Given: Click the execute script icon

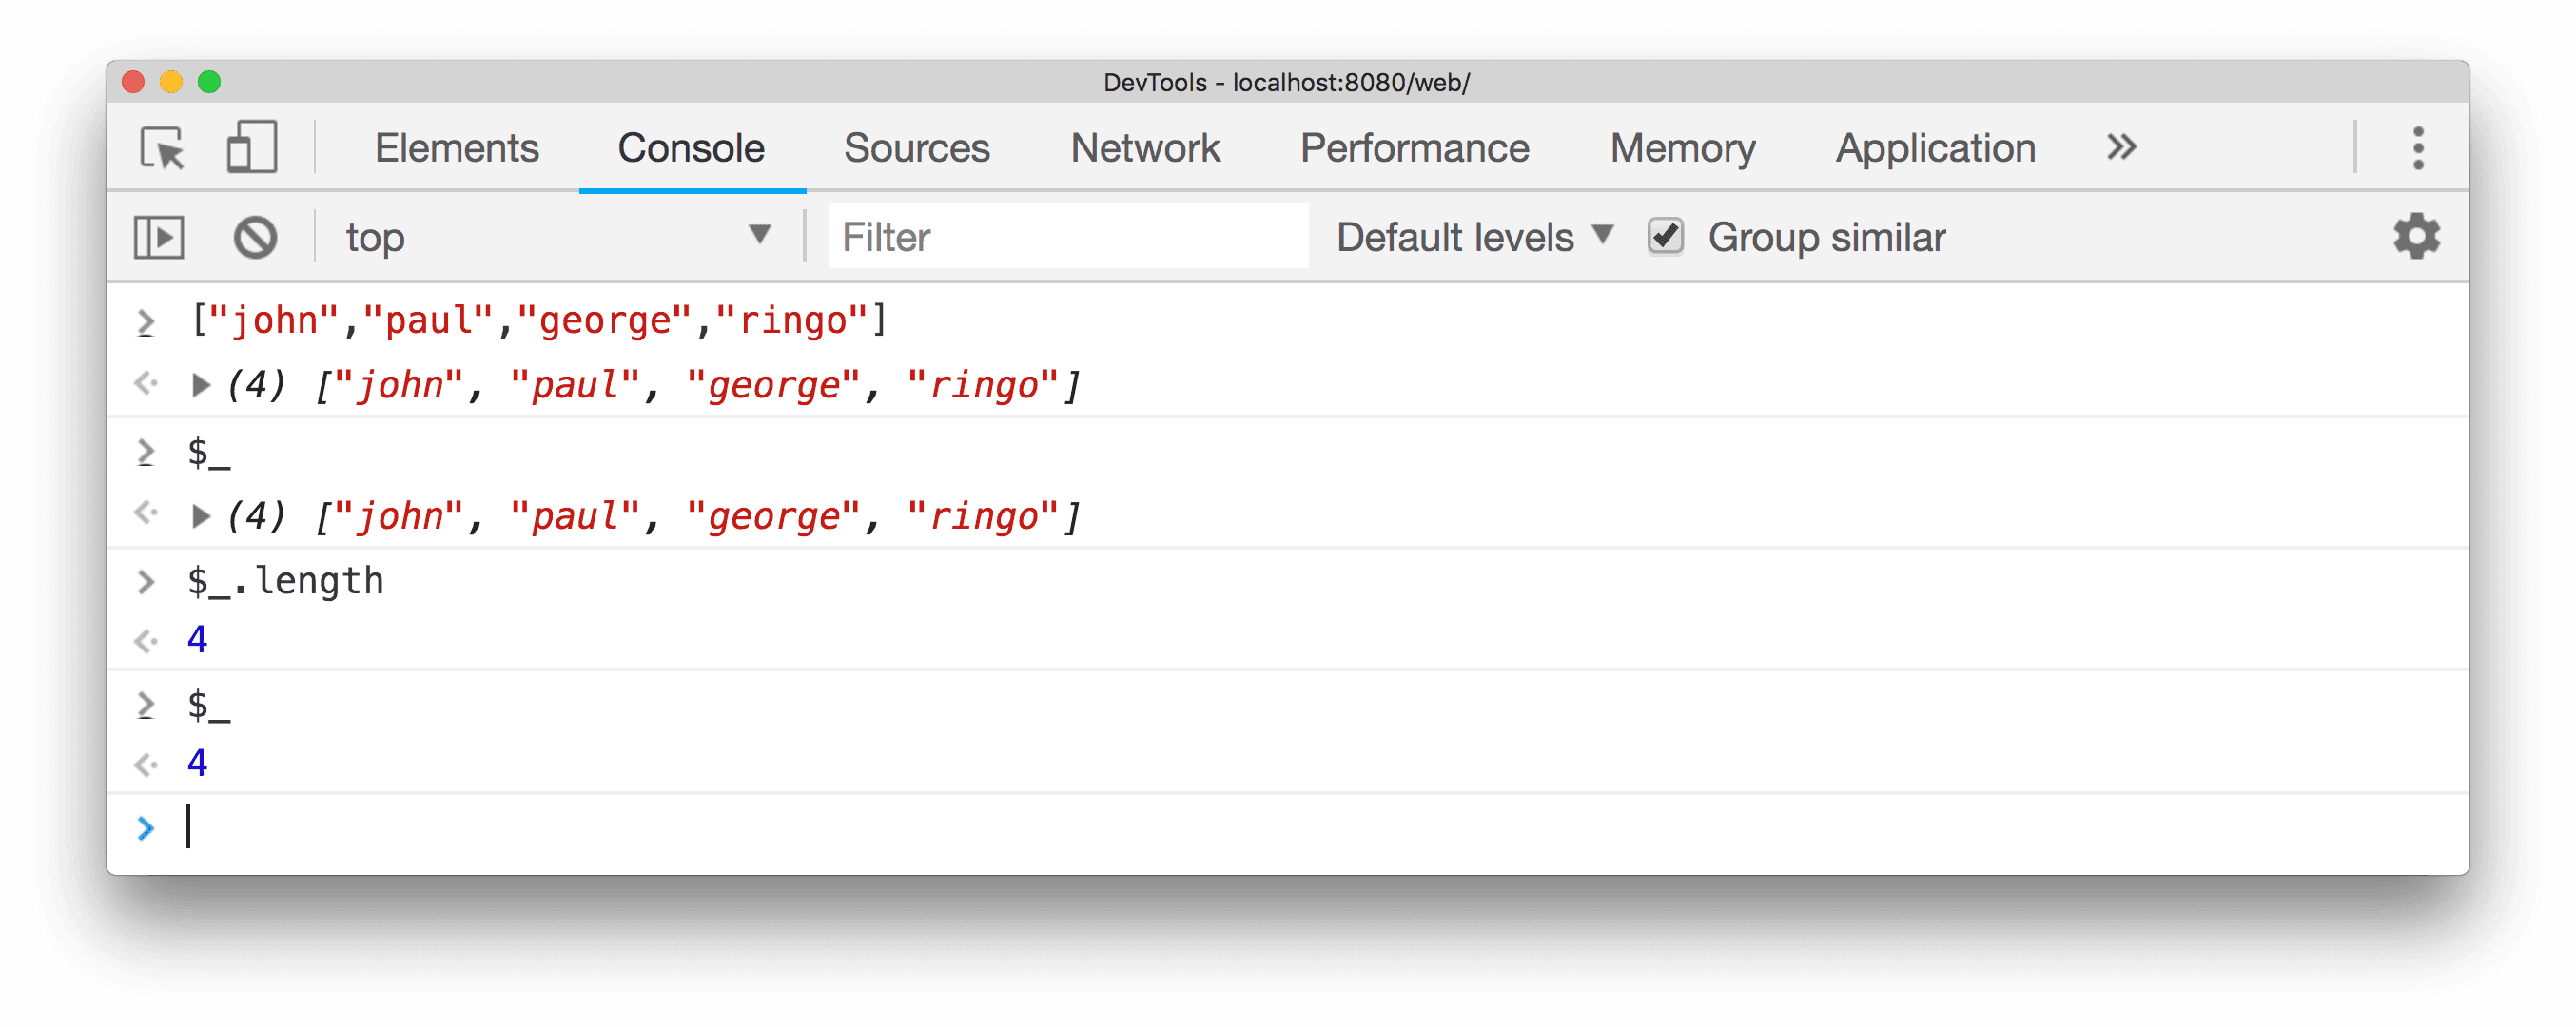Looking at the screenshot, I should (x=161, y=233).
